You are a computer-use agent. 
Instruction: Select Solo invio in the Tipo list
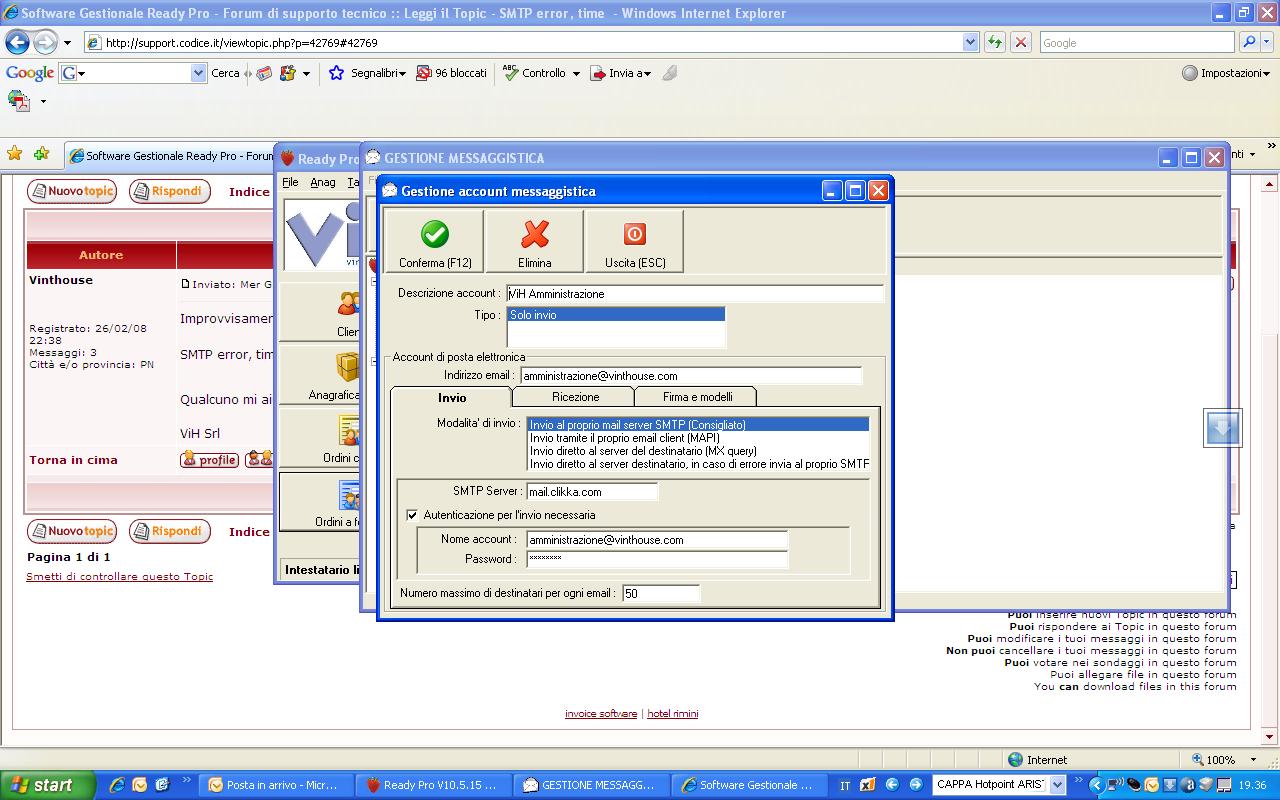(615, 315)
